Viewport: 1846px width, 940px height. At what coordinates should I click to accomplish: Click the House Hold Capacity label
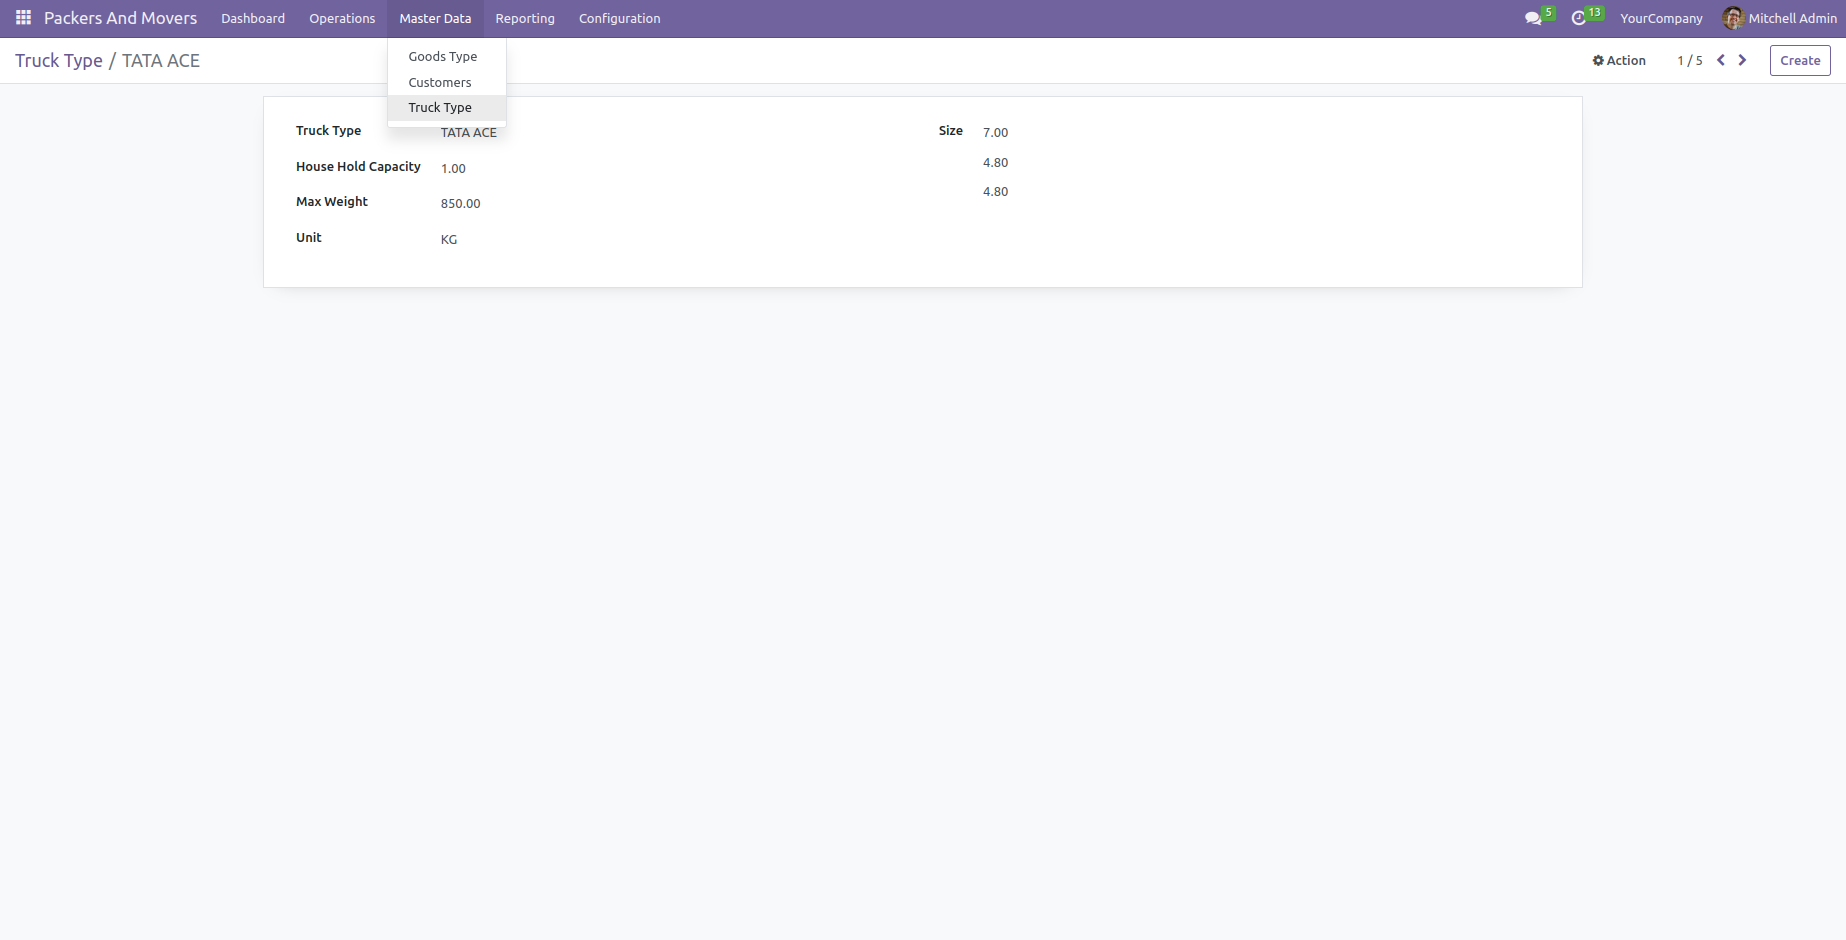358,166
